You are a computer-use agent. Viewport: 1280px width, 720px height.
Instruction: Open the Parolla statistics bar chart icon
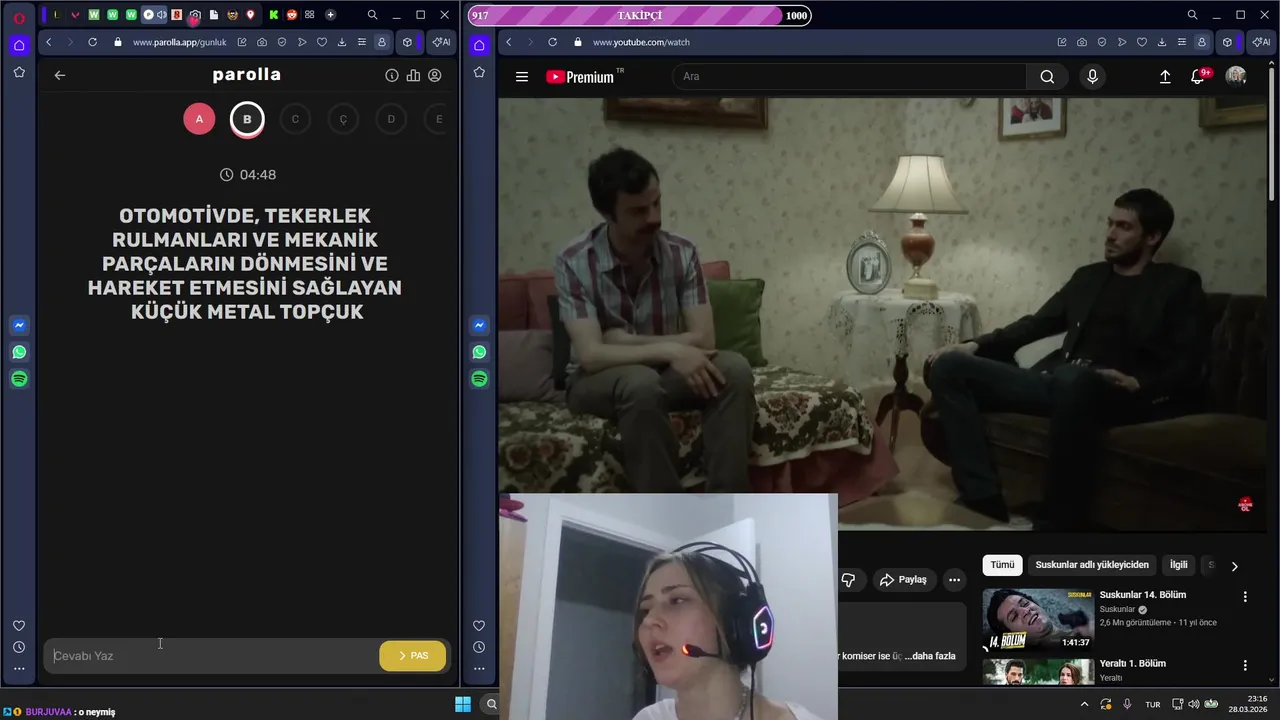point(413,75)
